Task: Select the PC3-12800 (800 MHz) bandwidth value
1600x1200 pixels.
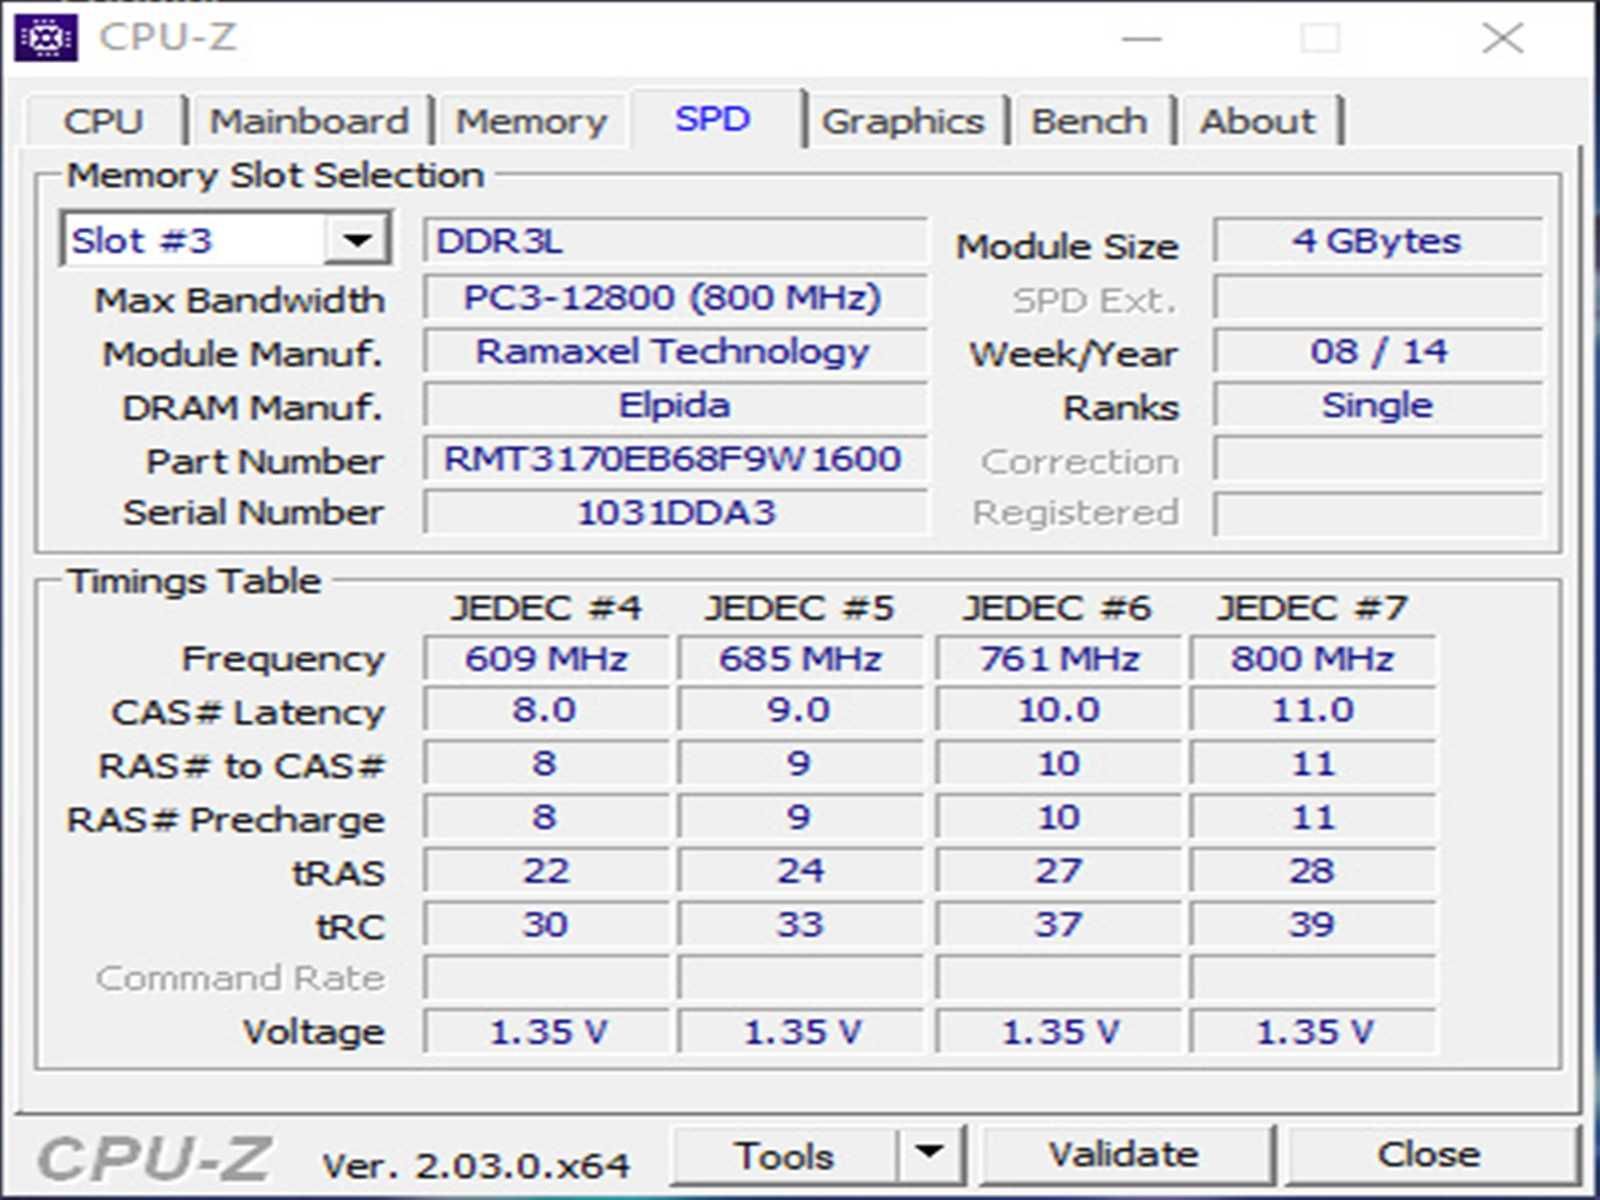Action: click(x=675, y=297)
